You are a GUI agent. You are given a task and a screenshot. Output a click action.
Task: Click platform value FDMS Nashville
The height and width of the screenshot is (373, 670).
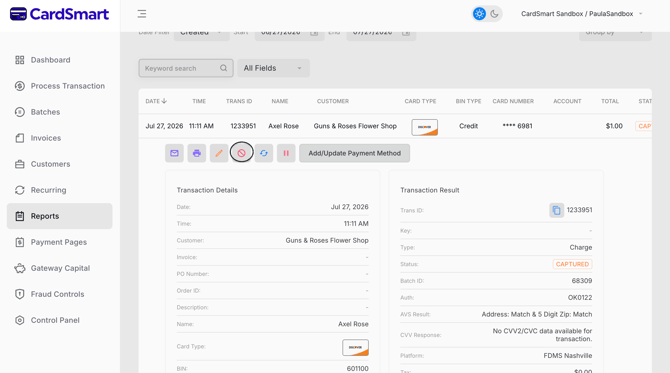pos(567,355)
